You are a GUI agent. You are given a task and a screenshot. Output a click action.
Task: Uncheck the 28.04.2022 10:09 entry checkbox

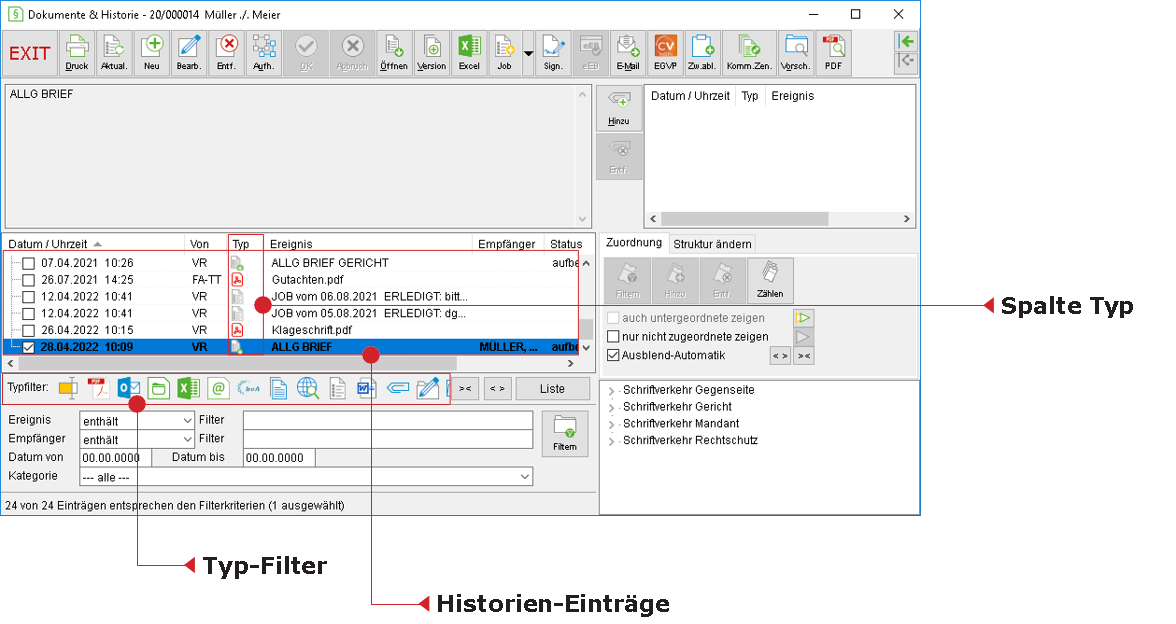click(28, 347)
